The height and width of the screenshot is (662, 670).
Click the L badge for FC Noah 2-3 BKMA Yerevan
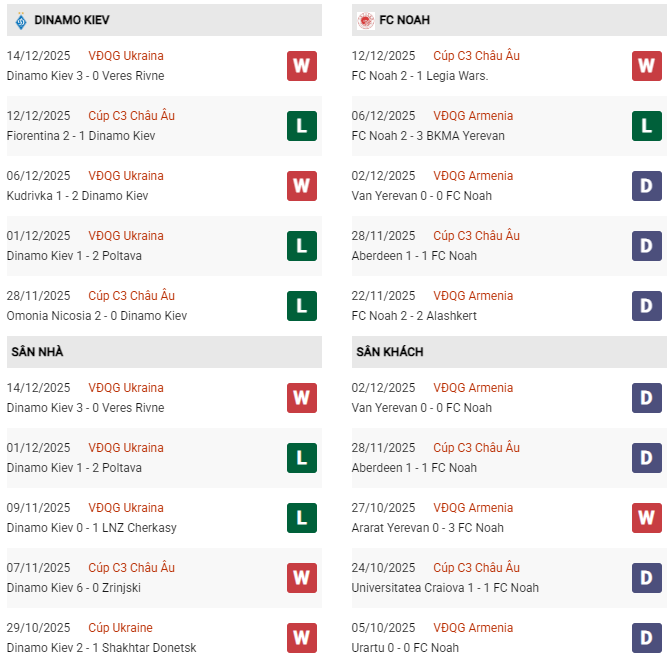[x=647, y=126]
